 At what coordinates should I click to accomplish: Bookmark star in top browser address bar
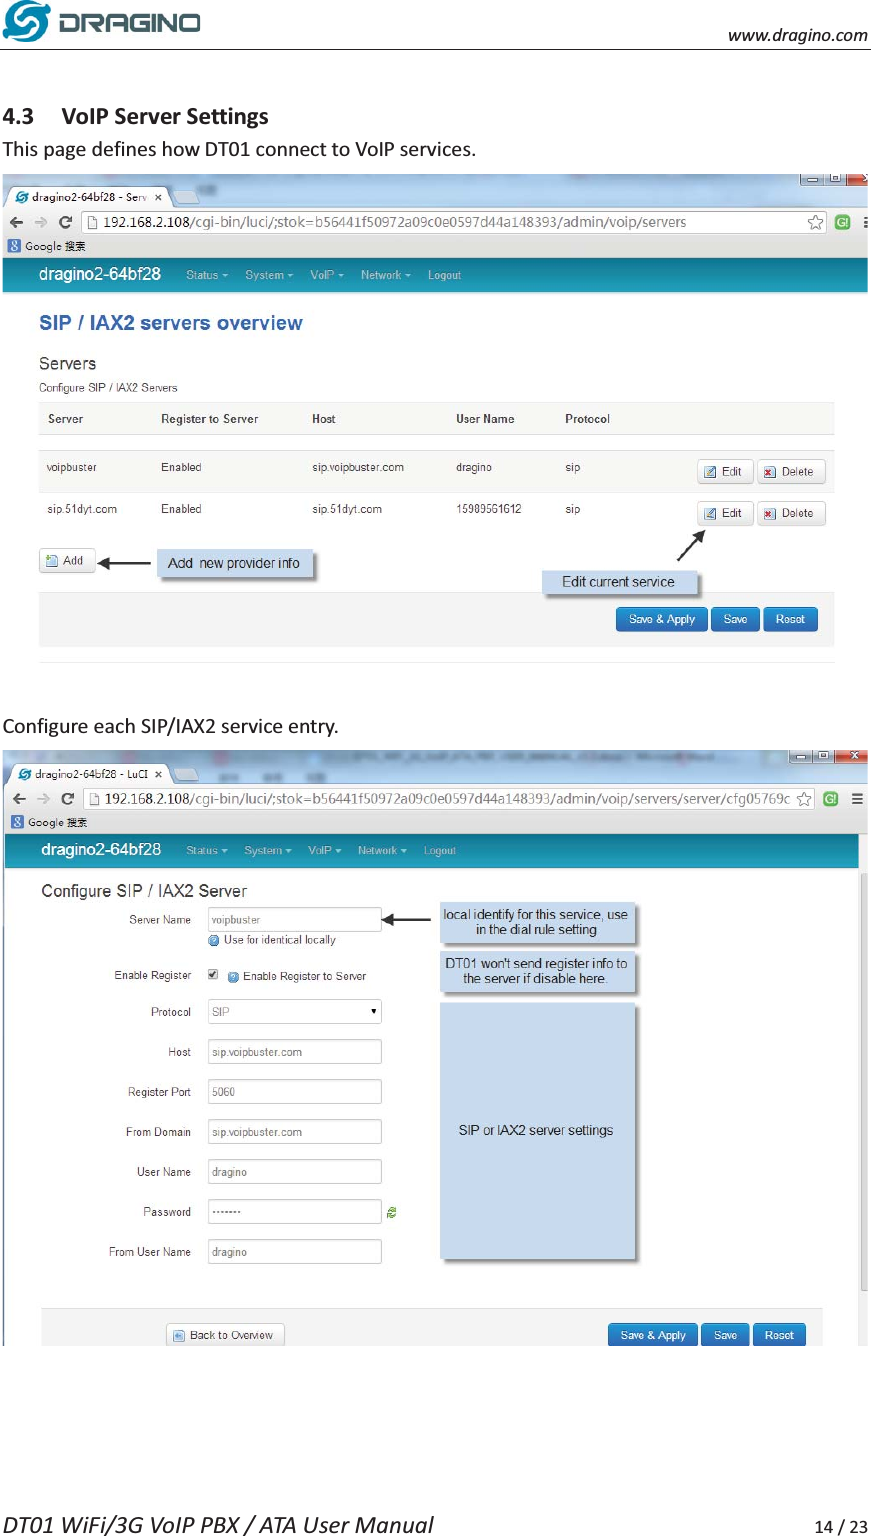[x=816, y=222]
